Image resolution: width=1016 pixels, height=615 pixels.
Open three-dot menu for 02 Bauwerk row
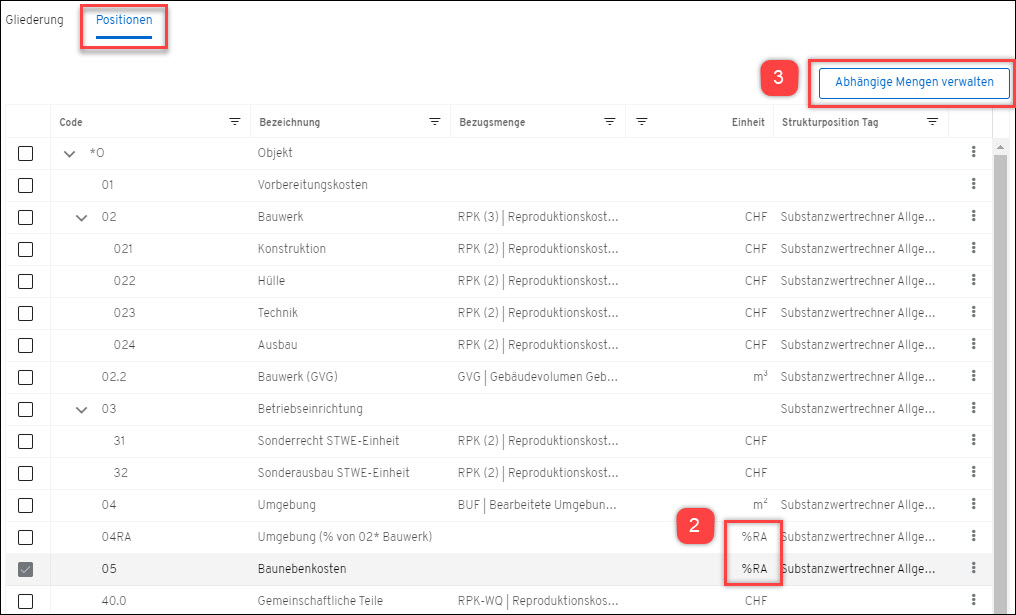[973, 216]
